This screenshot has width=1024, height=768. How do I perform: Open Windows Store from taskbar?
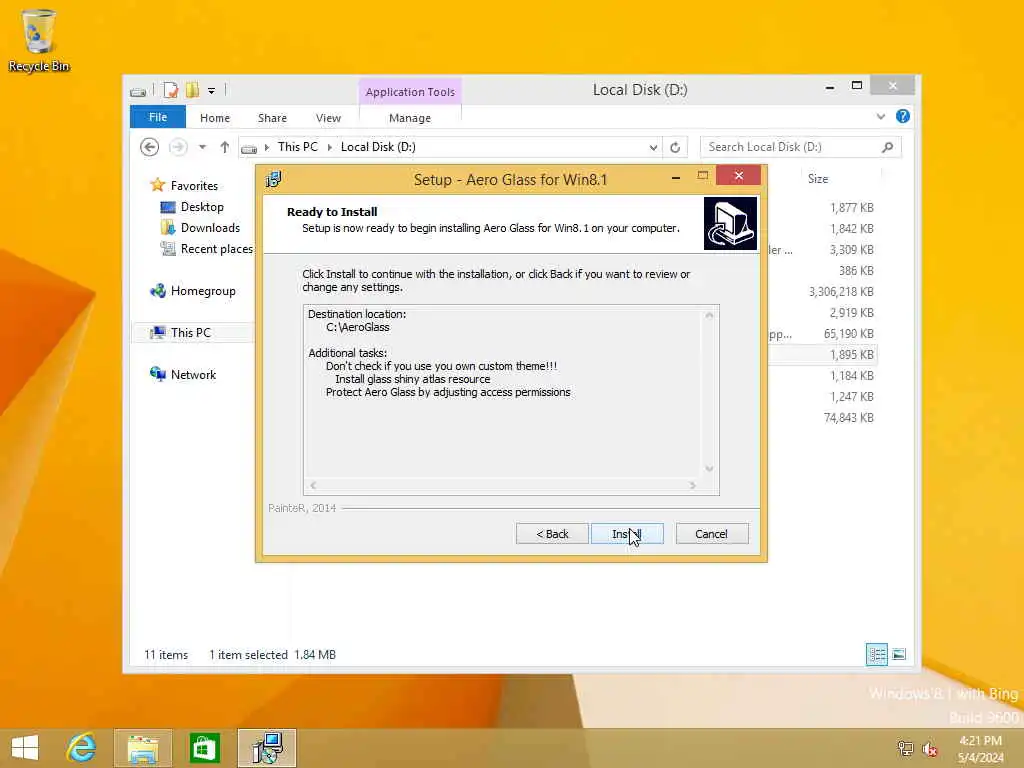[204, 748]
